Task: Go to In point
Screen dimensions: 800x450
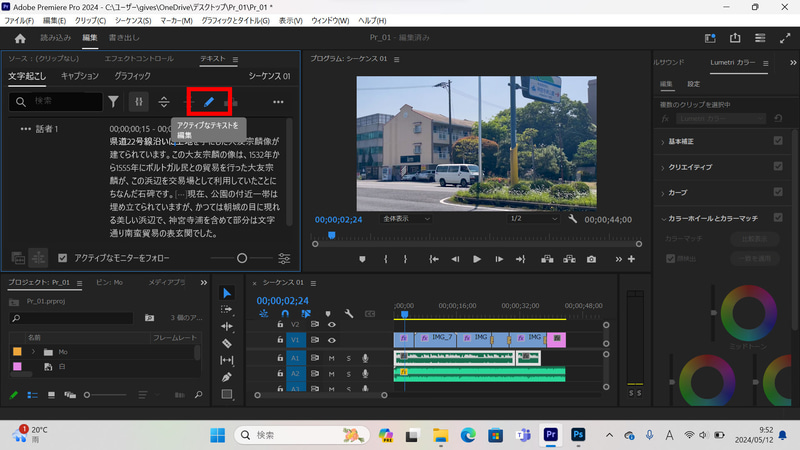Action: coord(434,259)
